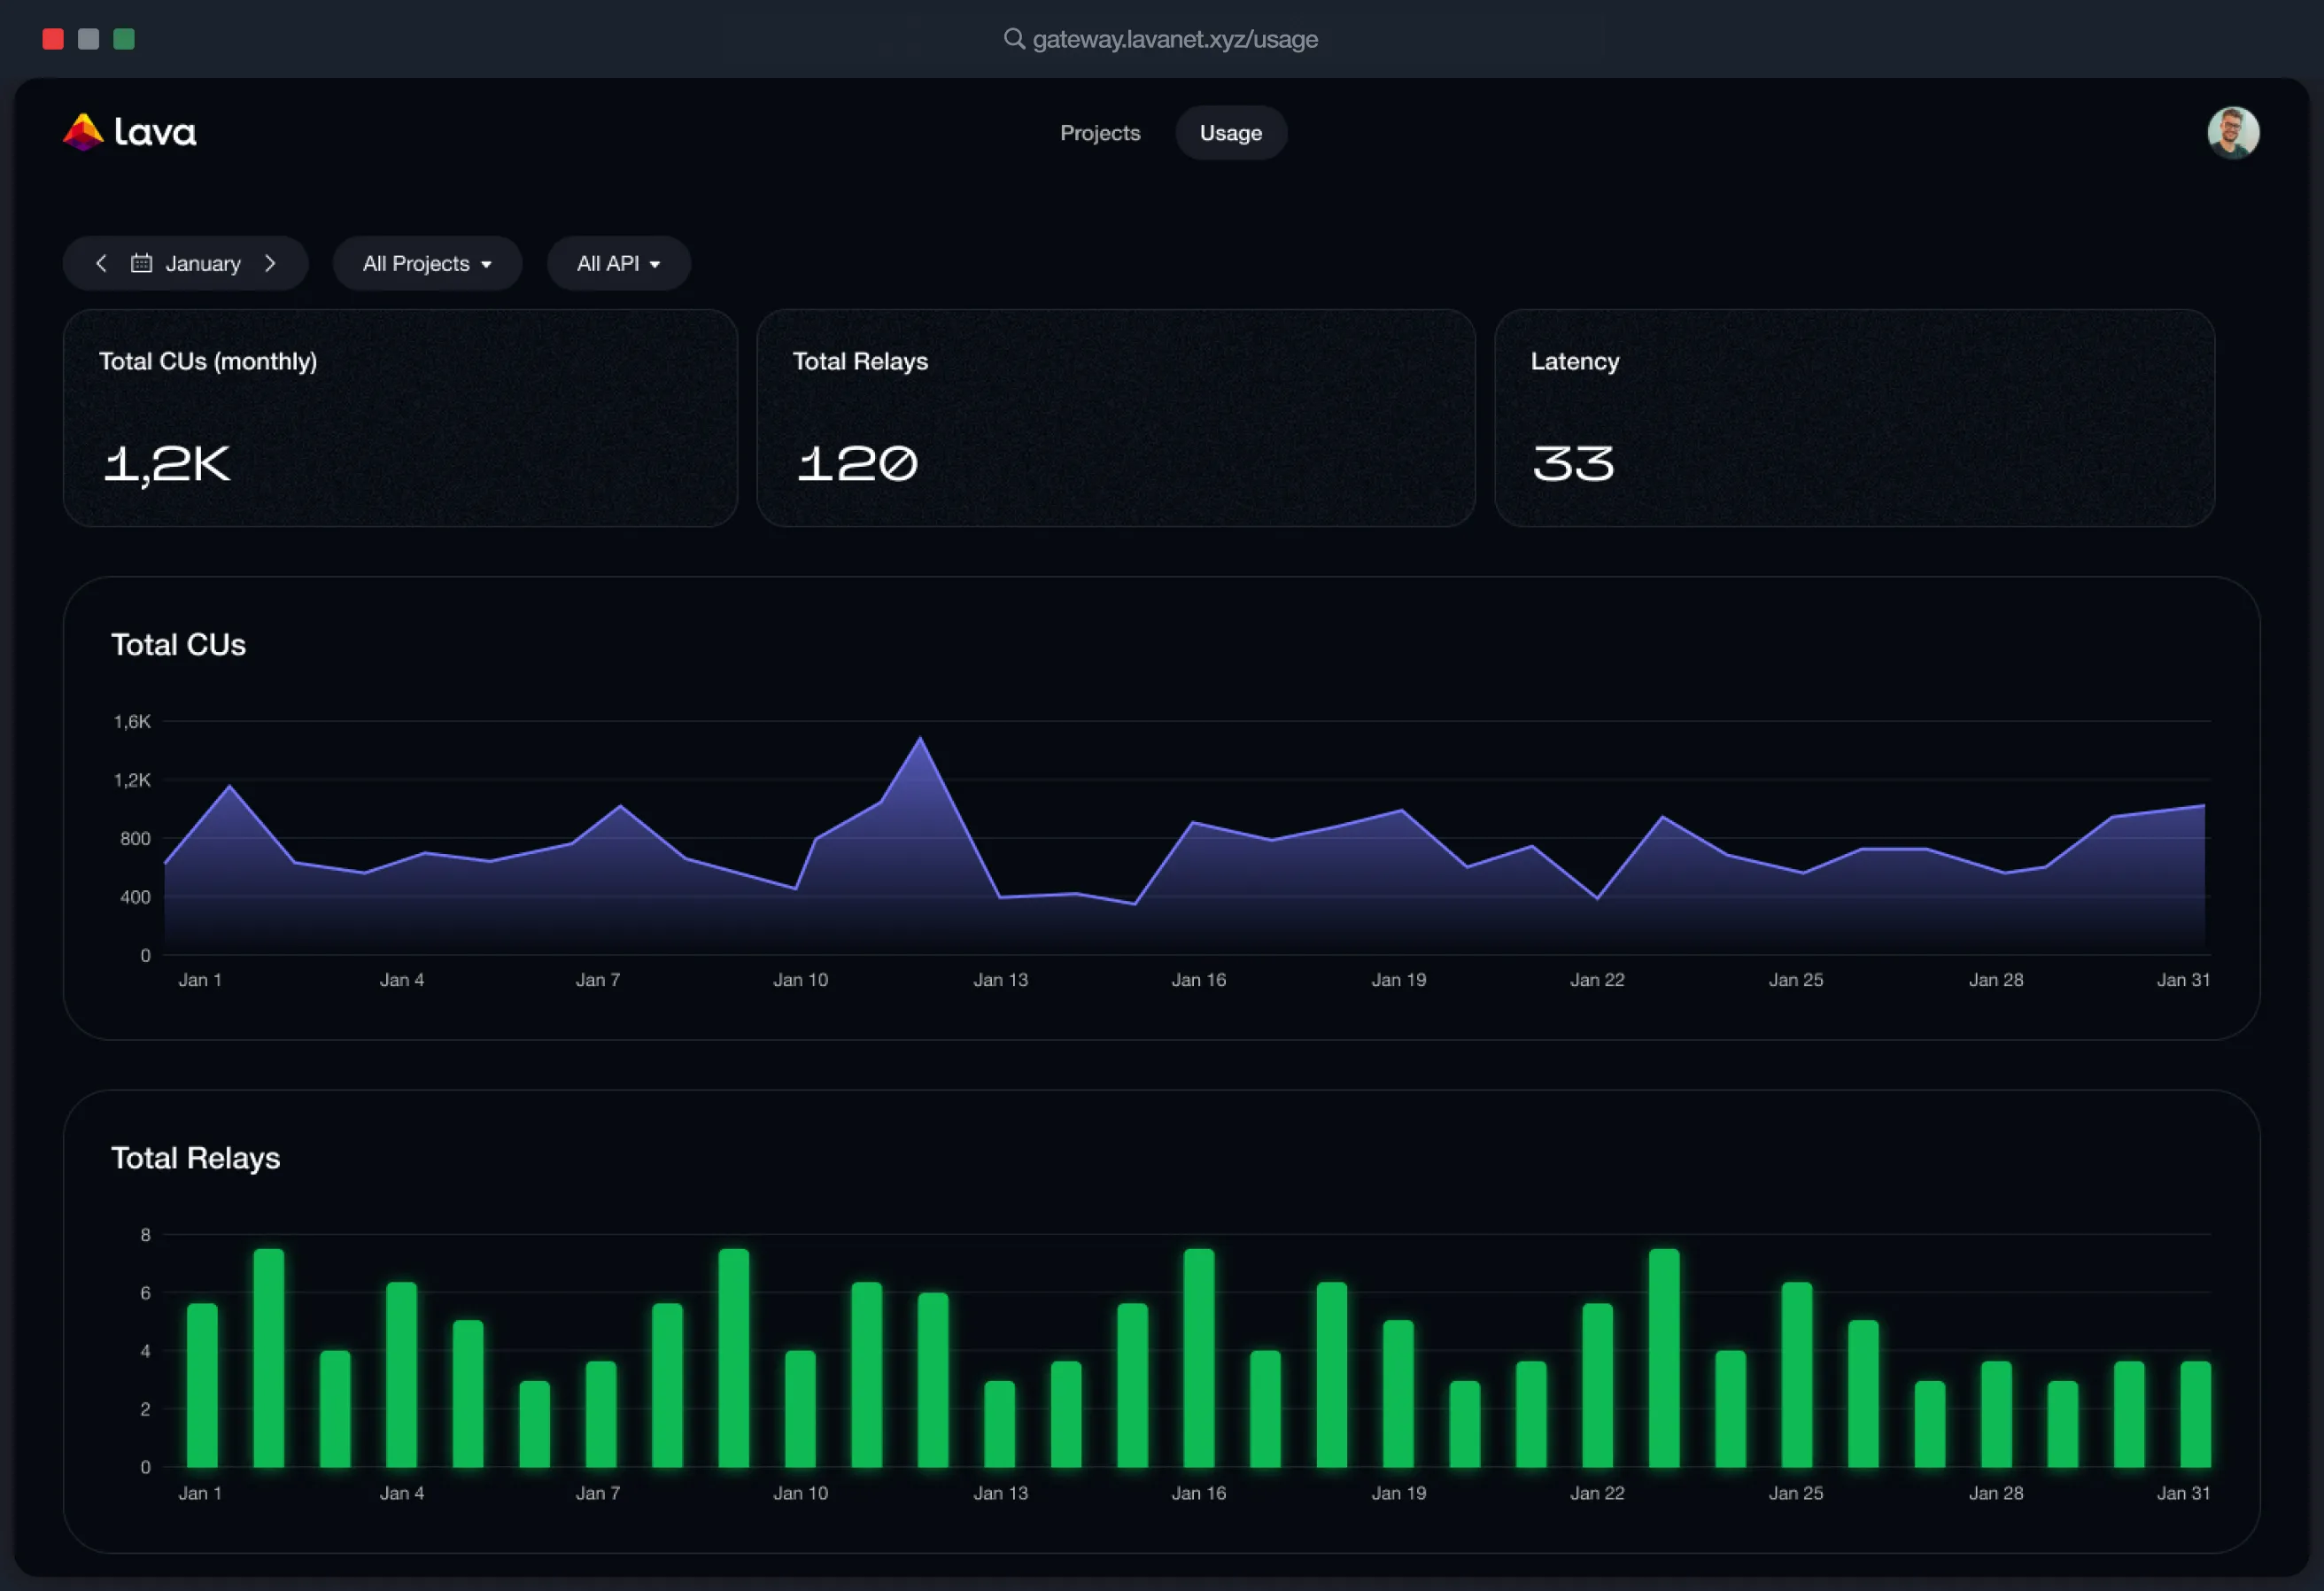The height and width of the screenshot is (1591, 2324).
Task: Click the search icon in address bar
Action: (x=1013, y=39)
